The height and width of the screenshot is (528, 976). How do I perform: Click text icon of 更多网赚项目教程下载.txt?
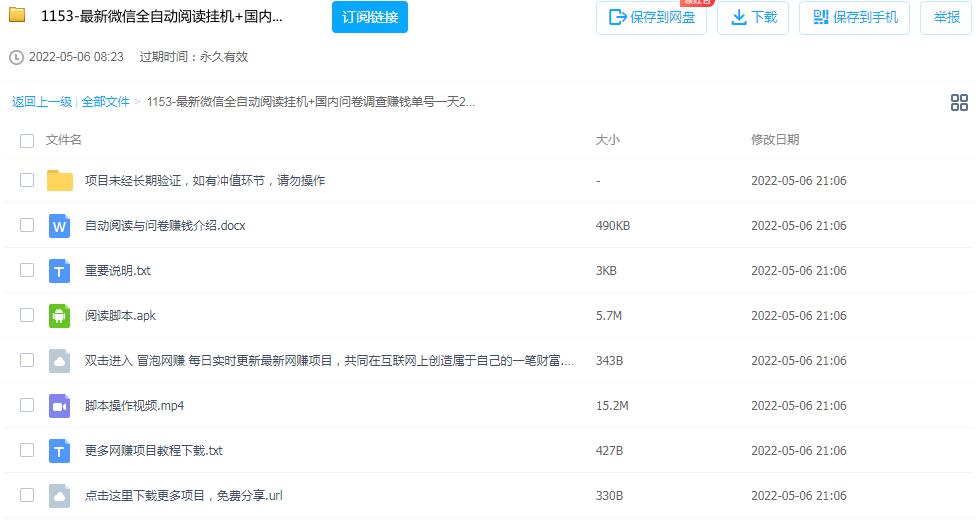(59, 451)
